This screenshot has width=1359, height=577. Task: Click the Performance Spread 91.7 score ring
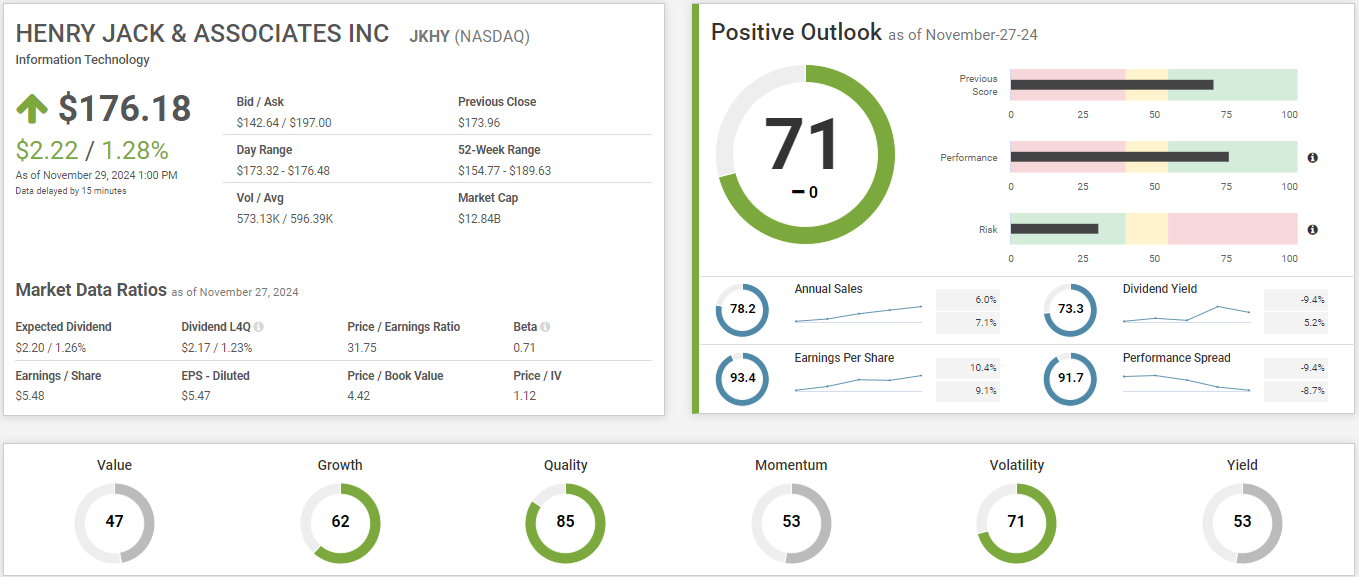coord(1070,378)
